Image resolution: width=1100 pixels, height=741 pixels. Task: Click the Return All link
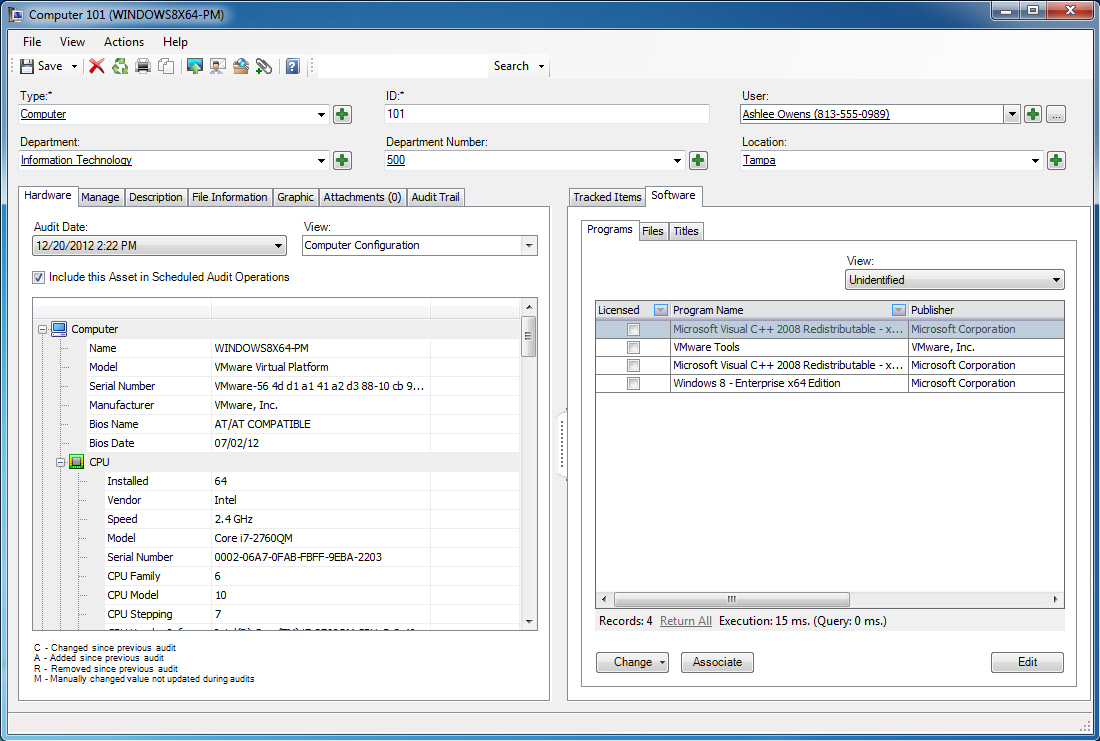click(x=685, y=620)
